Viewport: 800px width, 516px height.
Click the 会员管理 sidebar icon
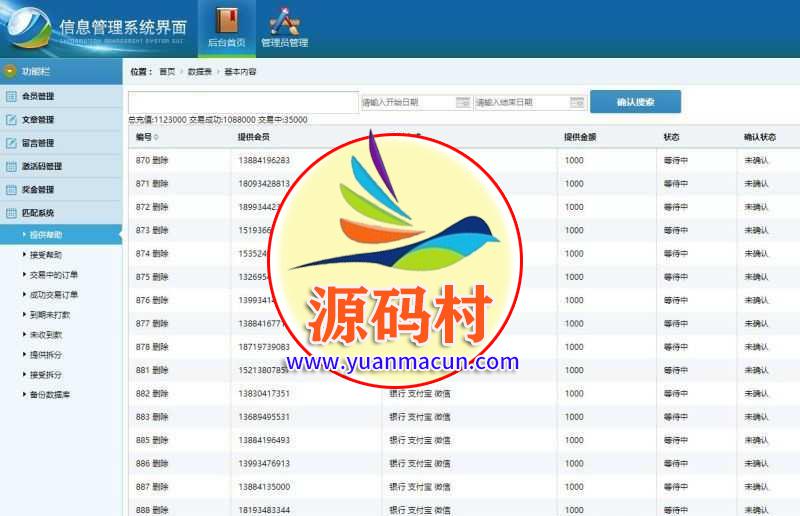coord(12,97)
